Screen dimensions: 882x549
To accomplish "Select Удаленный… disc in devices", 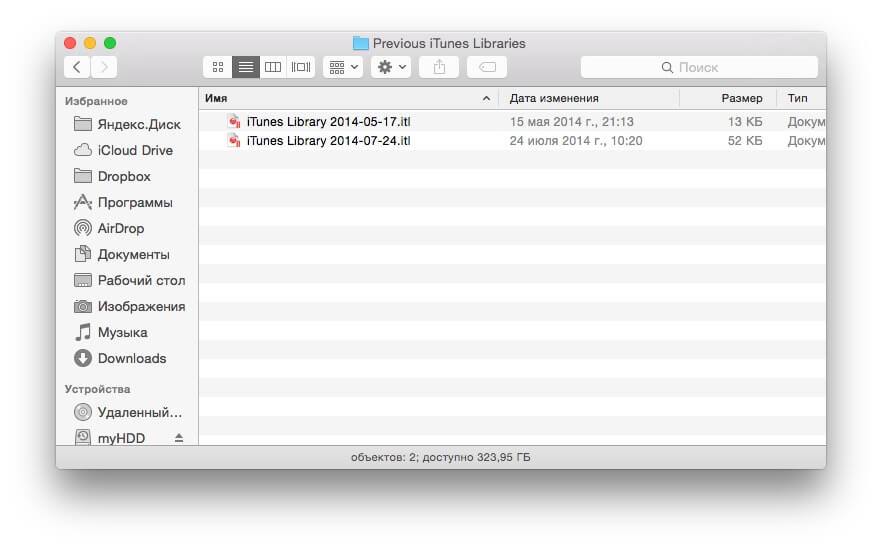I will point(127,412).
